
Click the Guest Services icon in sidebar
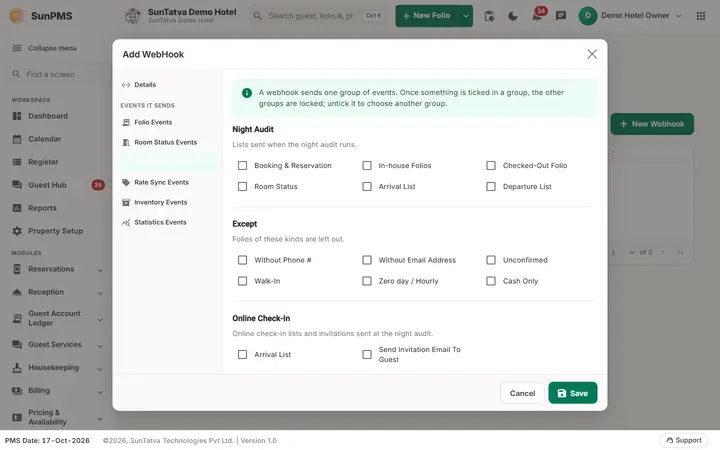click(x=17, y=344)
